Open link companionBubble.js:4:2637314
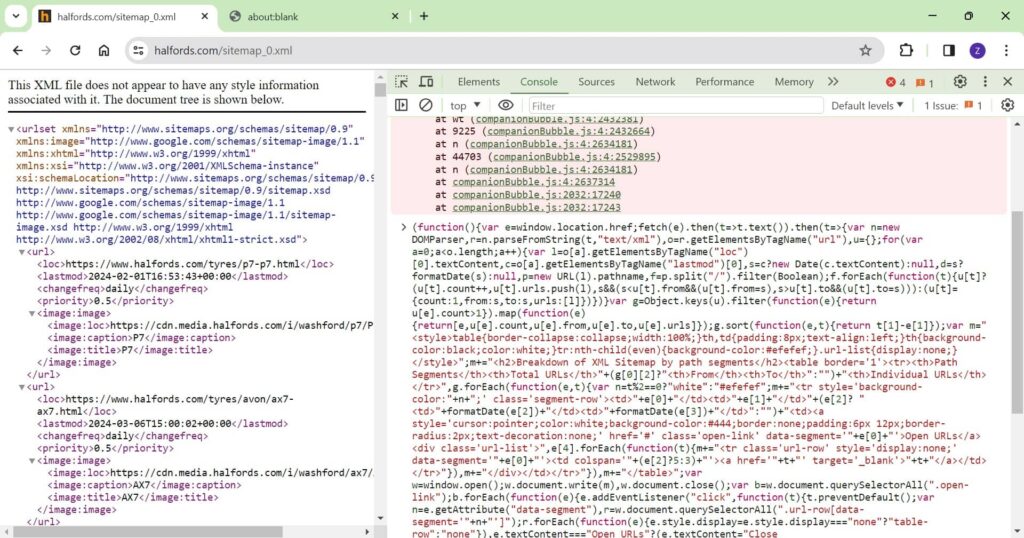 click(534, 182)
